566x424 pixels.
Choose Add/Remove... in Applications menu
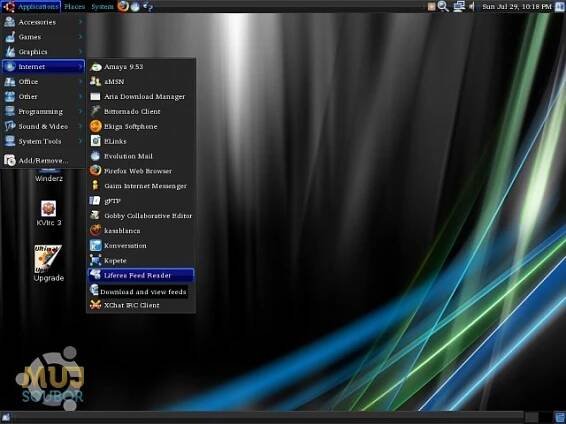click(43, 160)
